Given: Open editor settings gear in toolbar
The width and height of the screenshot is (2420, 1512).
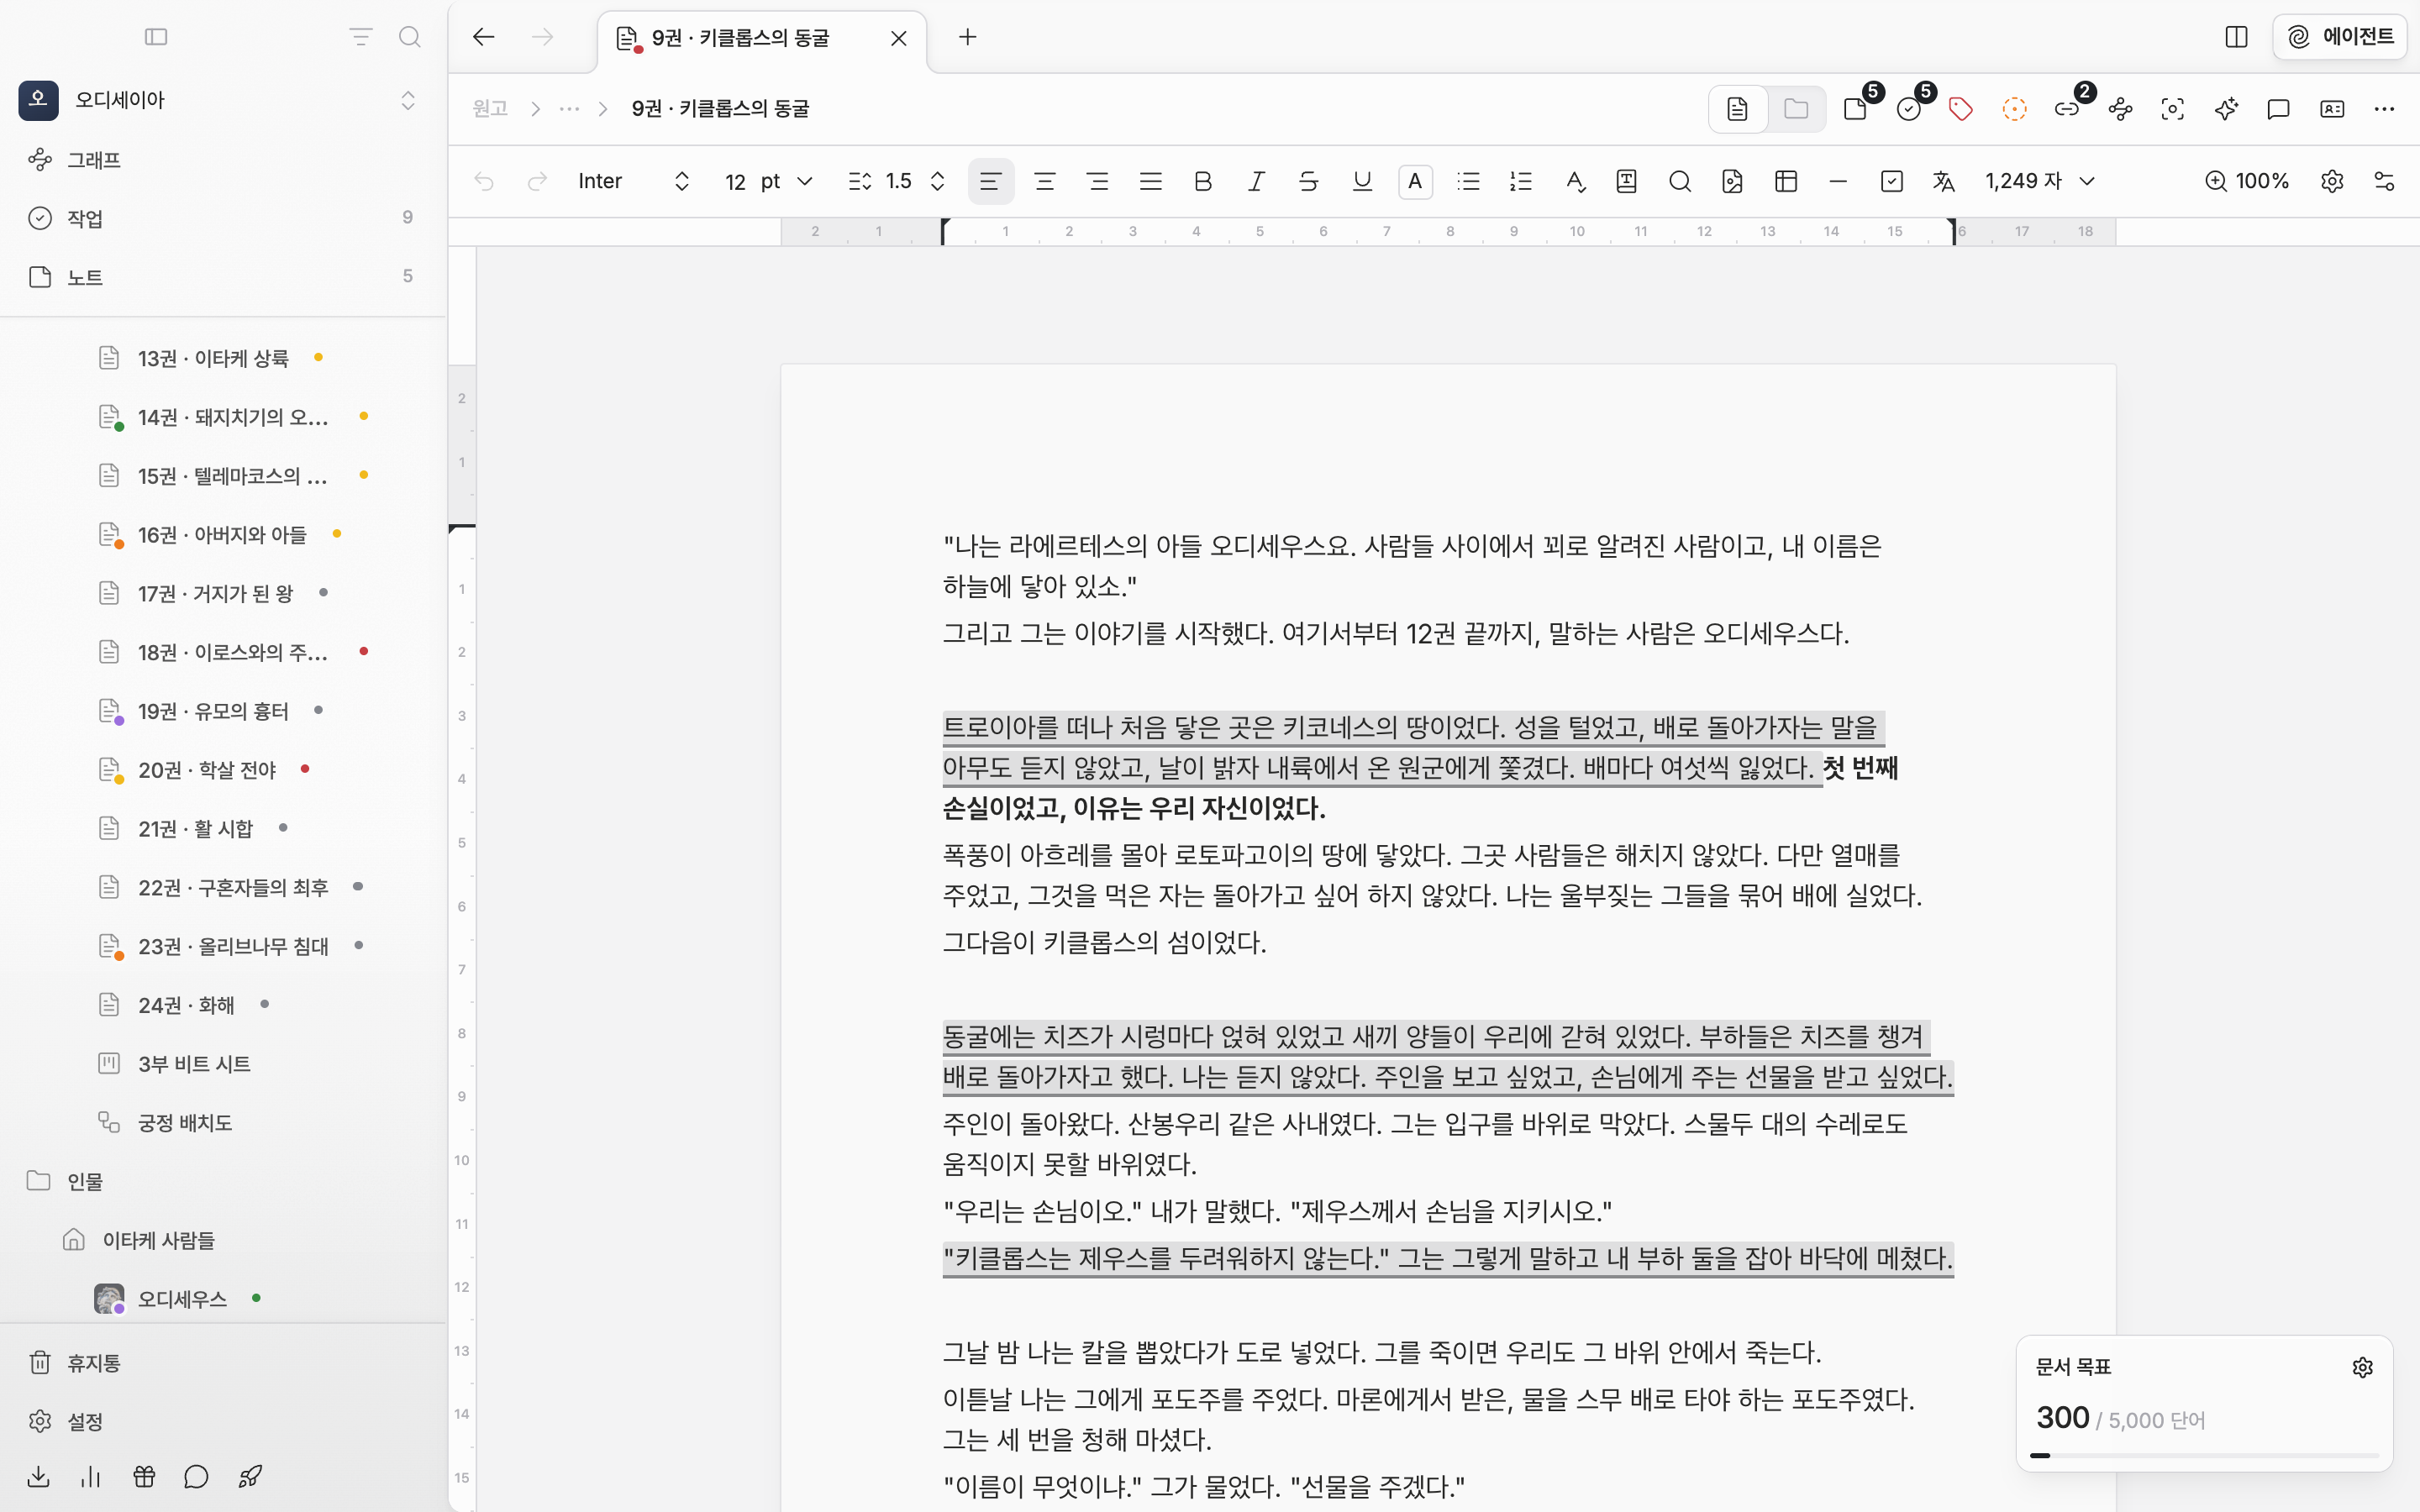Looking at the screenshot, I should click(2332, 181).
